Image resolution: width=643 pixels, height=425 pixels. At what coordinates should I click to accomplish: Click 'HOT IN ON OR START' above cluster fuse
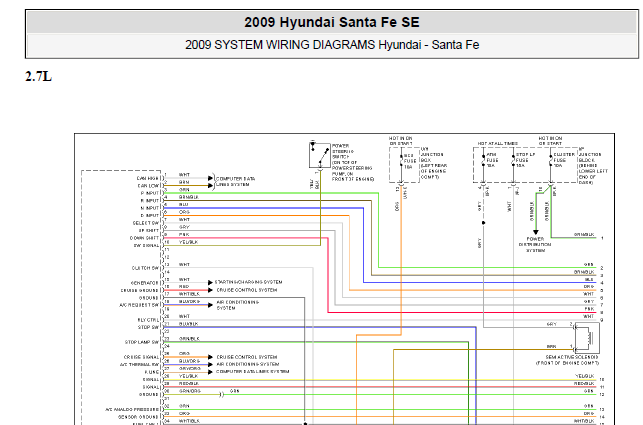pos(550,141)
